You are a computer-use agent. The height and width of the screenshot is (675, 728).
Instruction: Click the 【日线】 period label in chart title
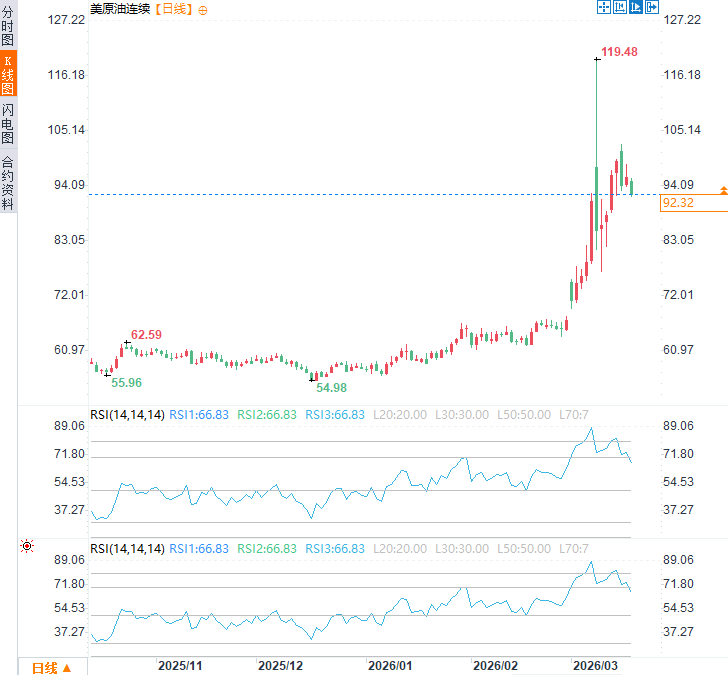pos(174,9)
